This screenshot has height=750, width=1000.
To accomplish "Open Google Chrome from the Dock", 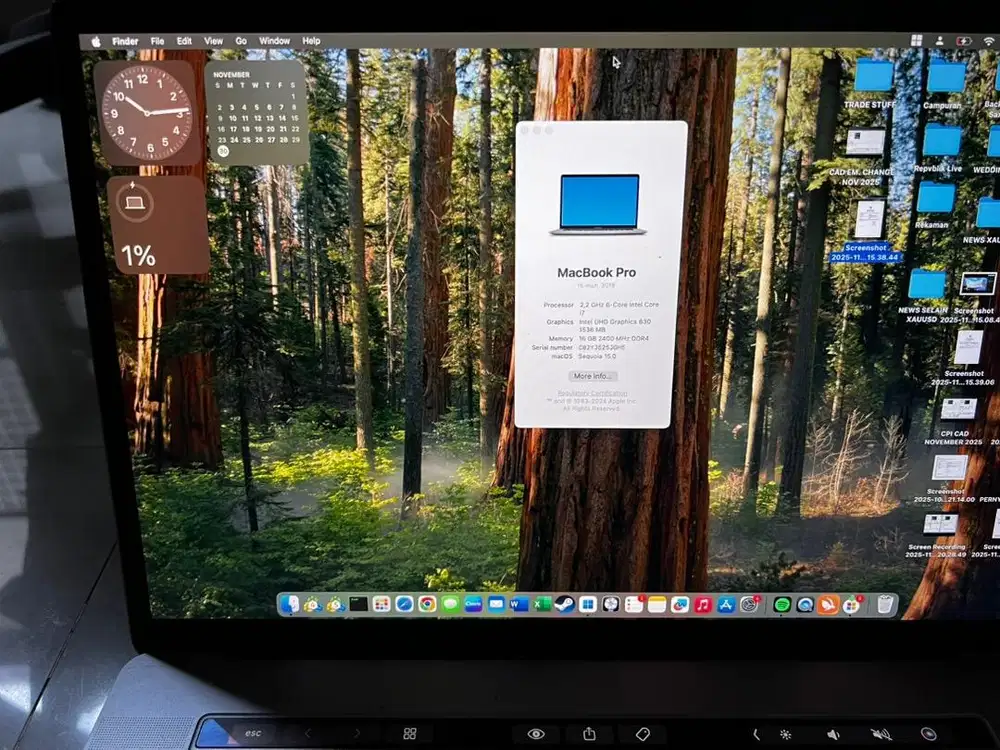I will pos(426,605).
